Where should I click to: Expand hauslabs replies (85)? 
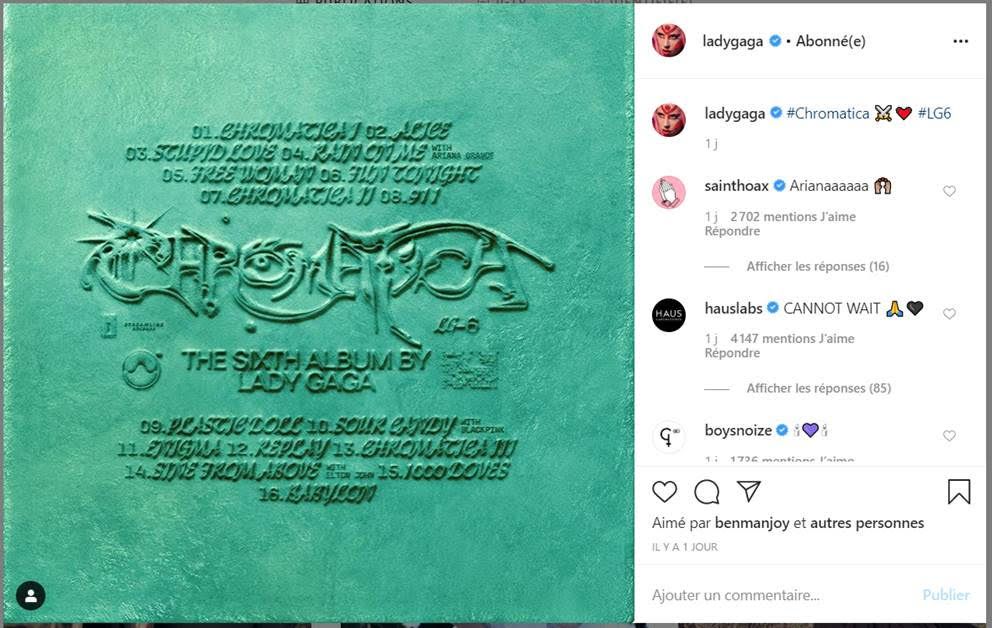tap(819, 388)
